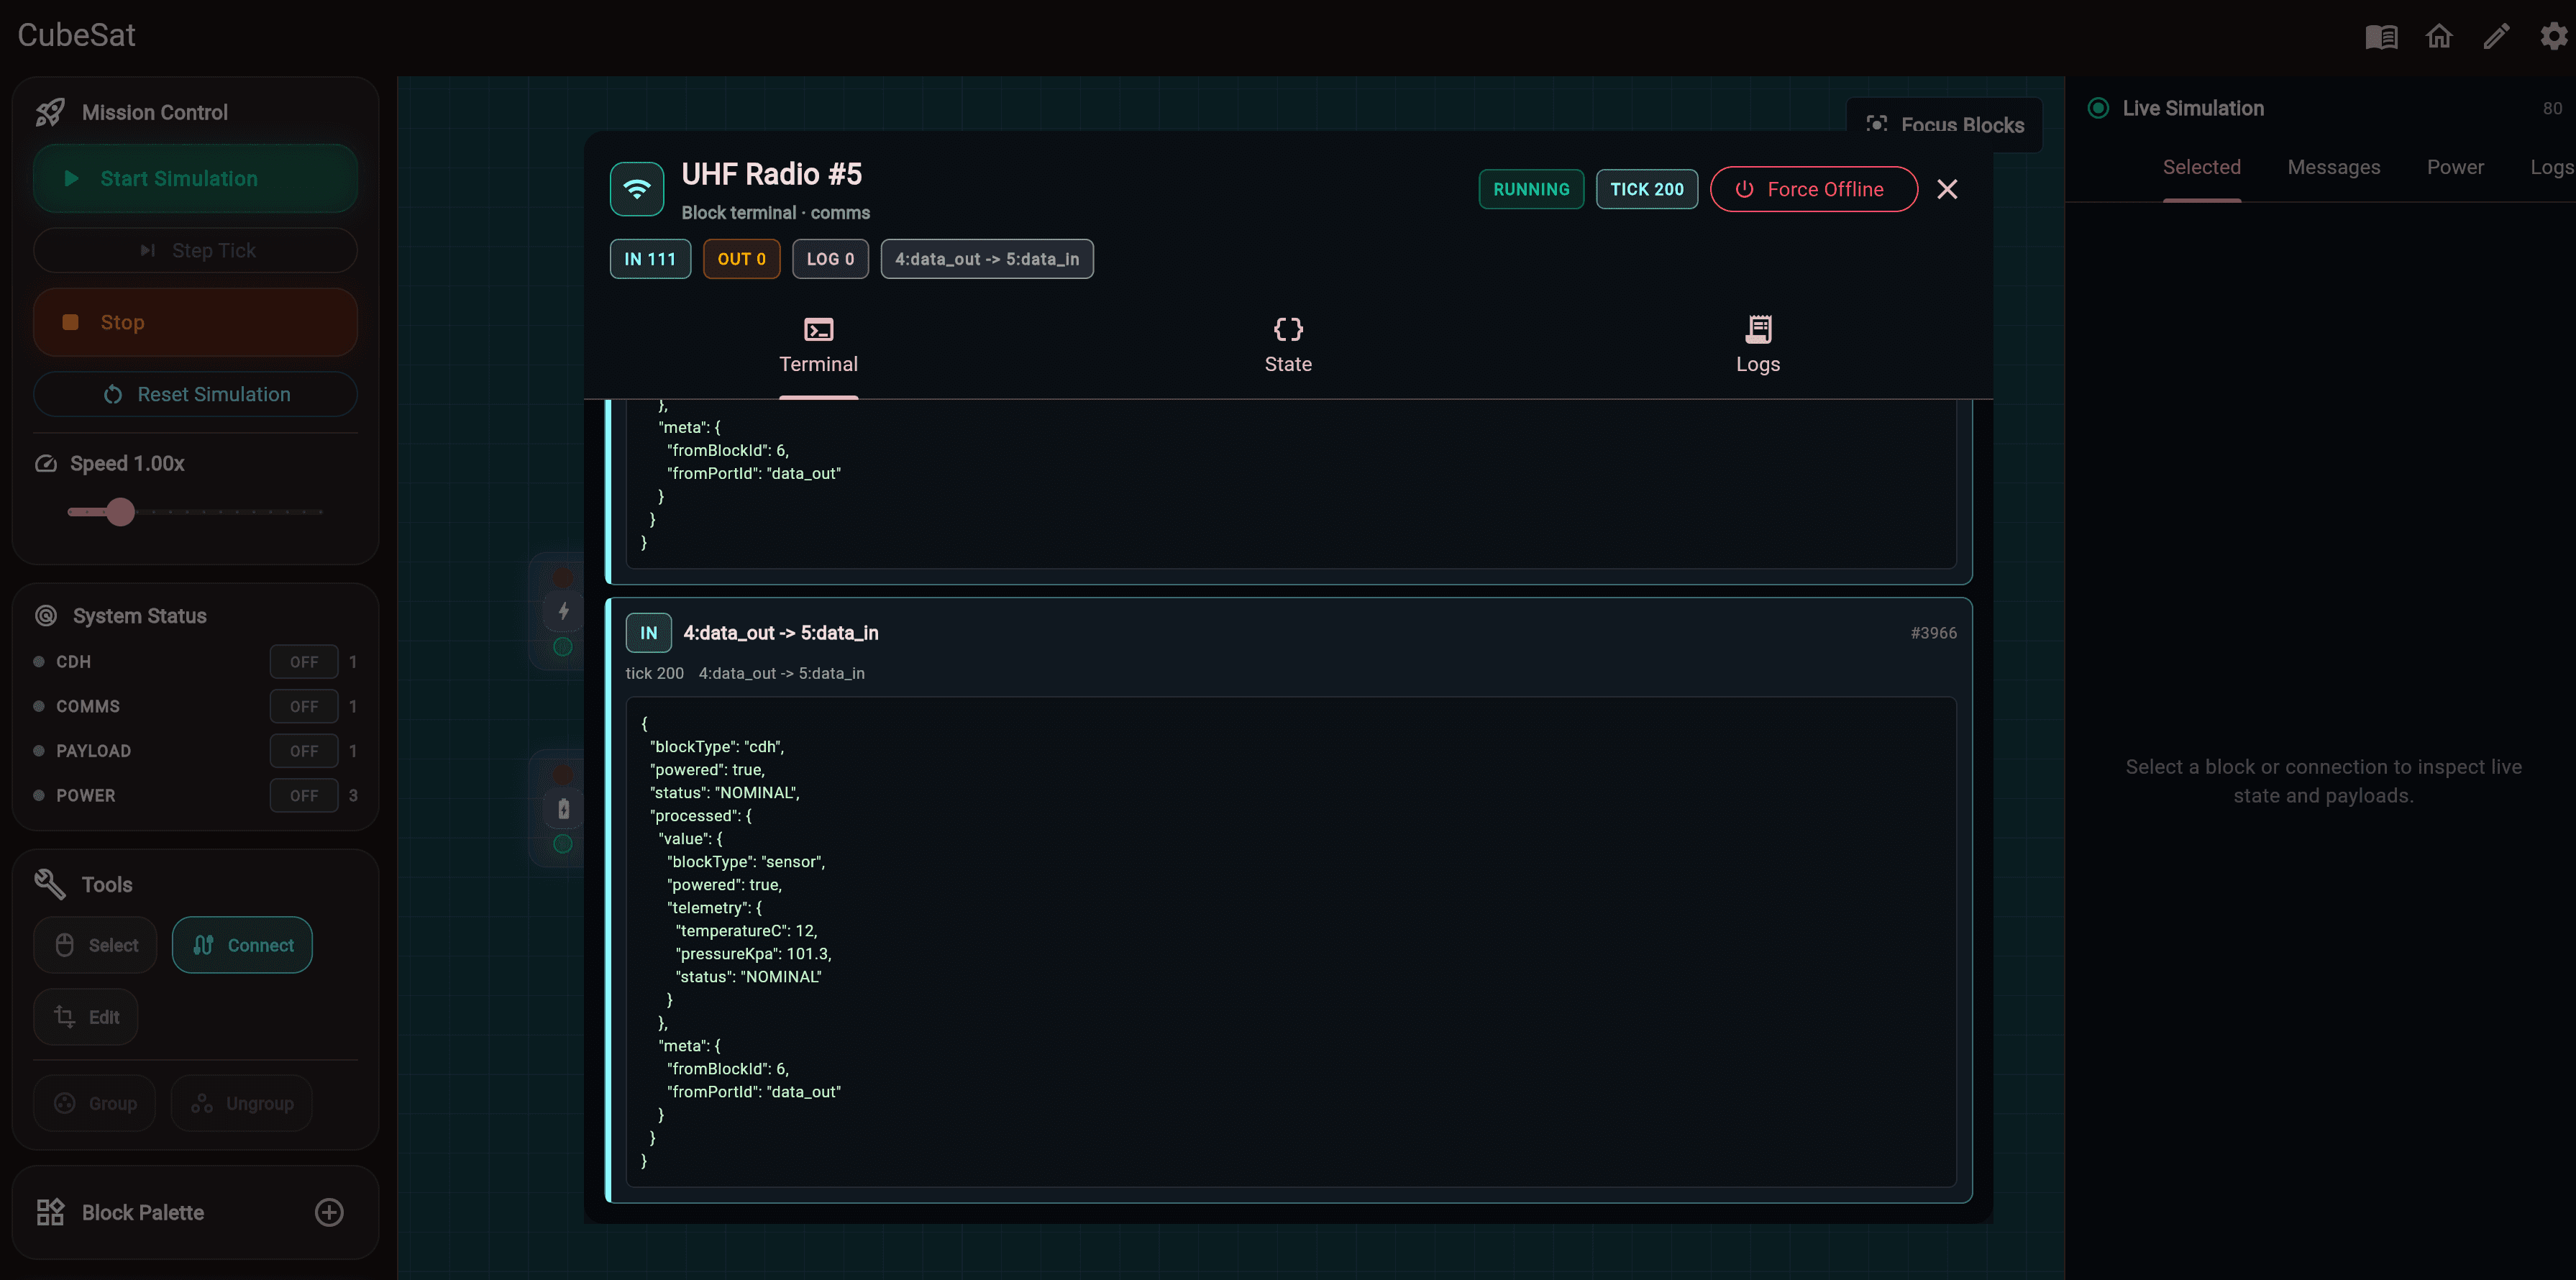2576x1280 pixels.
Task: Open the Power tab
Action: [2455, 167]
